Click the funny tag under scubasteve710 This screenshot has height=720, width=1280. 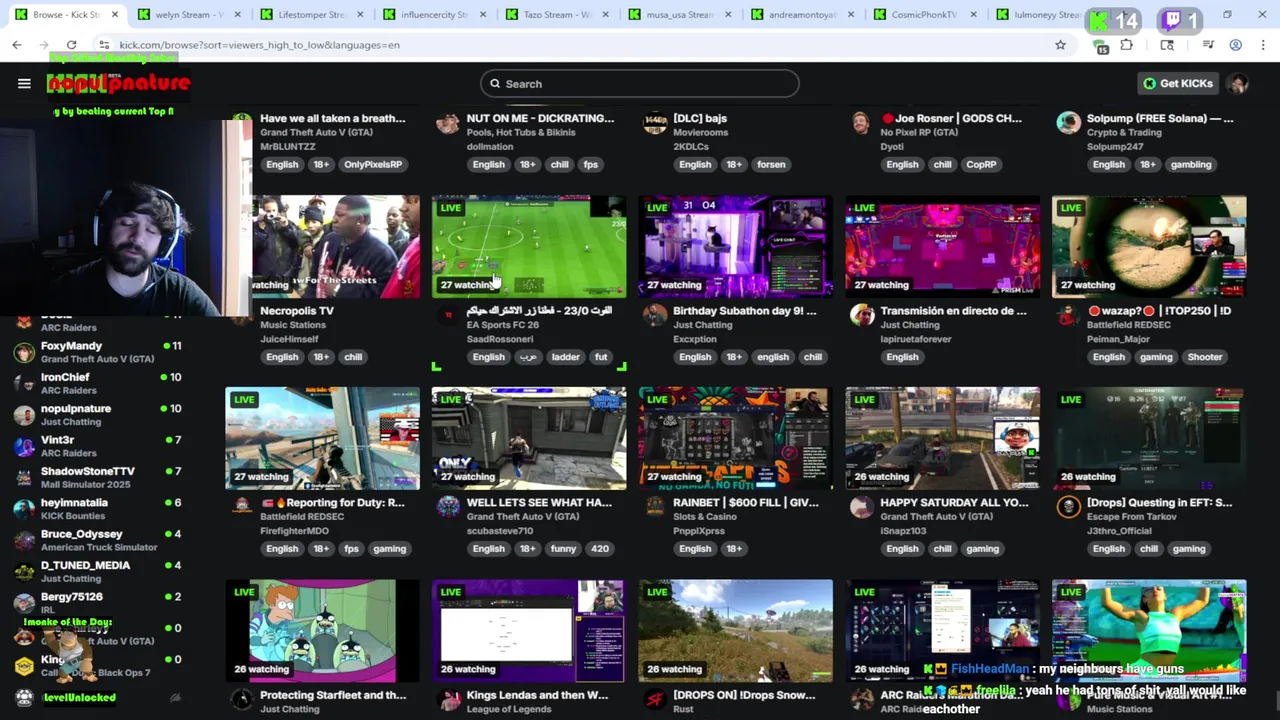(x=563, y=549)
